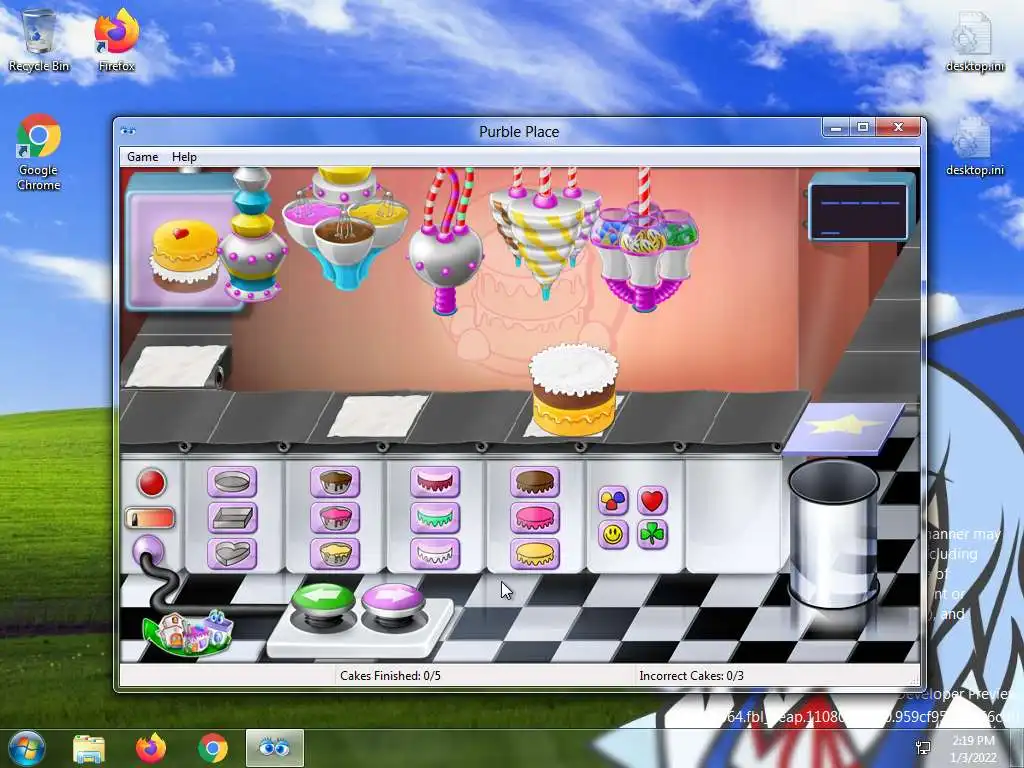Viewport: 1024px width, 768px height.
Task: Open File Explorer from the taskbar
Action: click(88, 748)
